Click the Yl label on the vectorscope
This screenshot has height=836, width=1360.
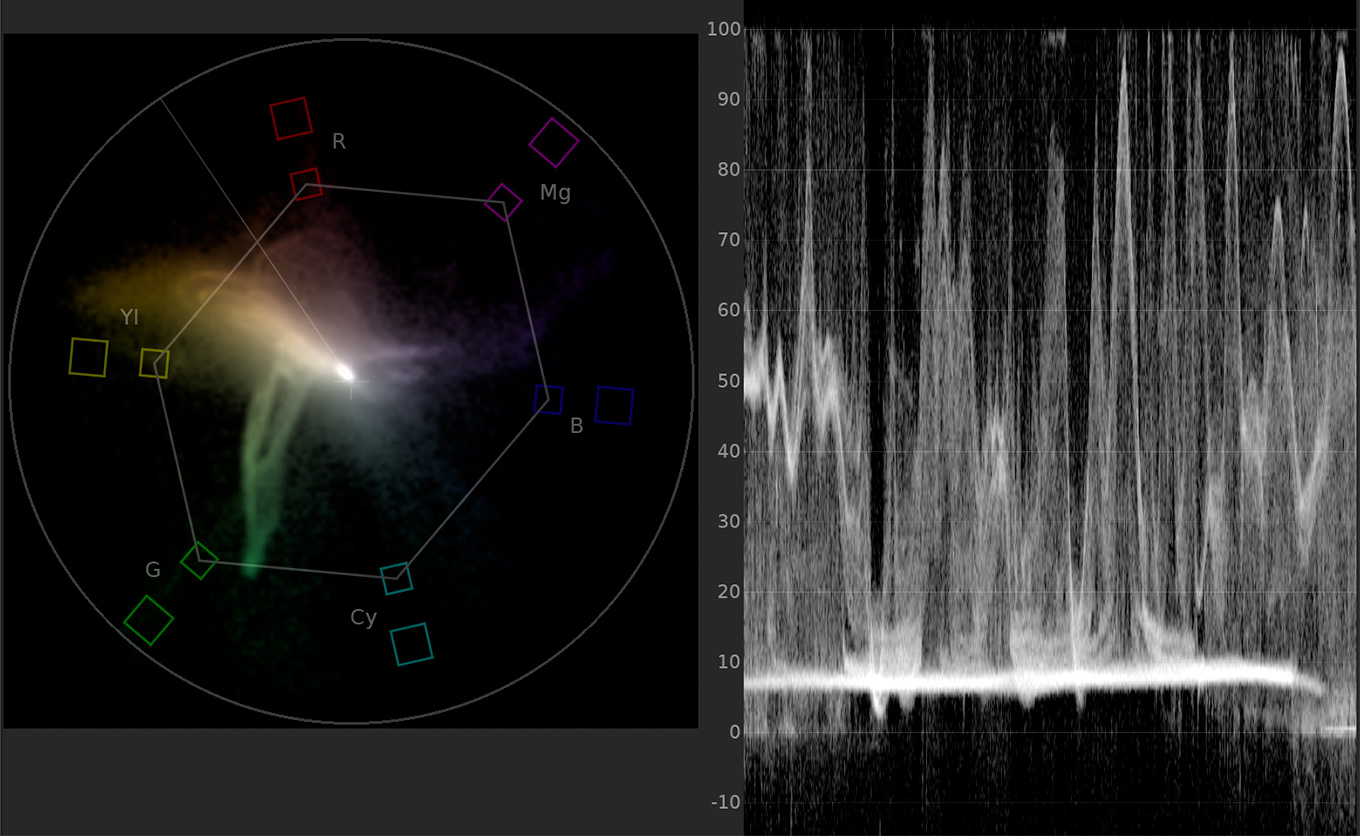pyautogui.click(x=129, y=318)
